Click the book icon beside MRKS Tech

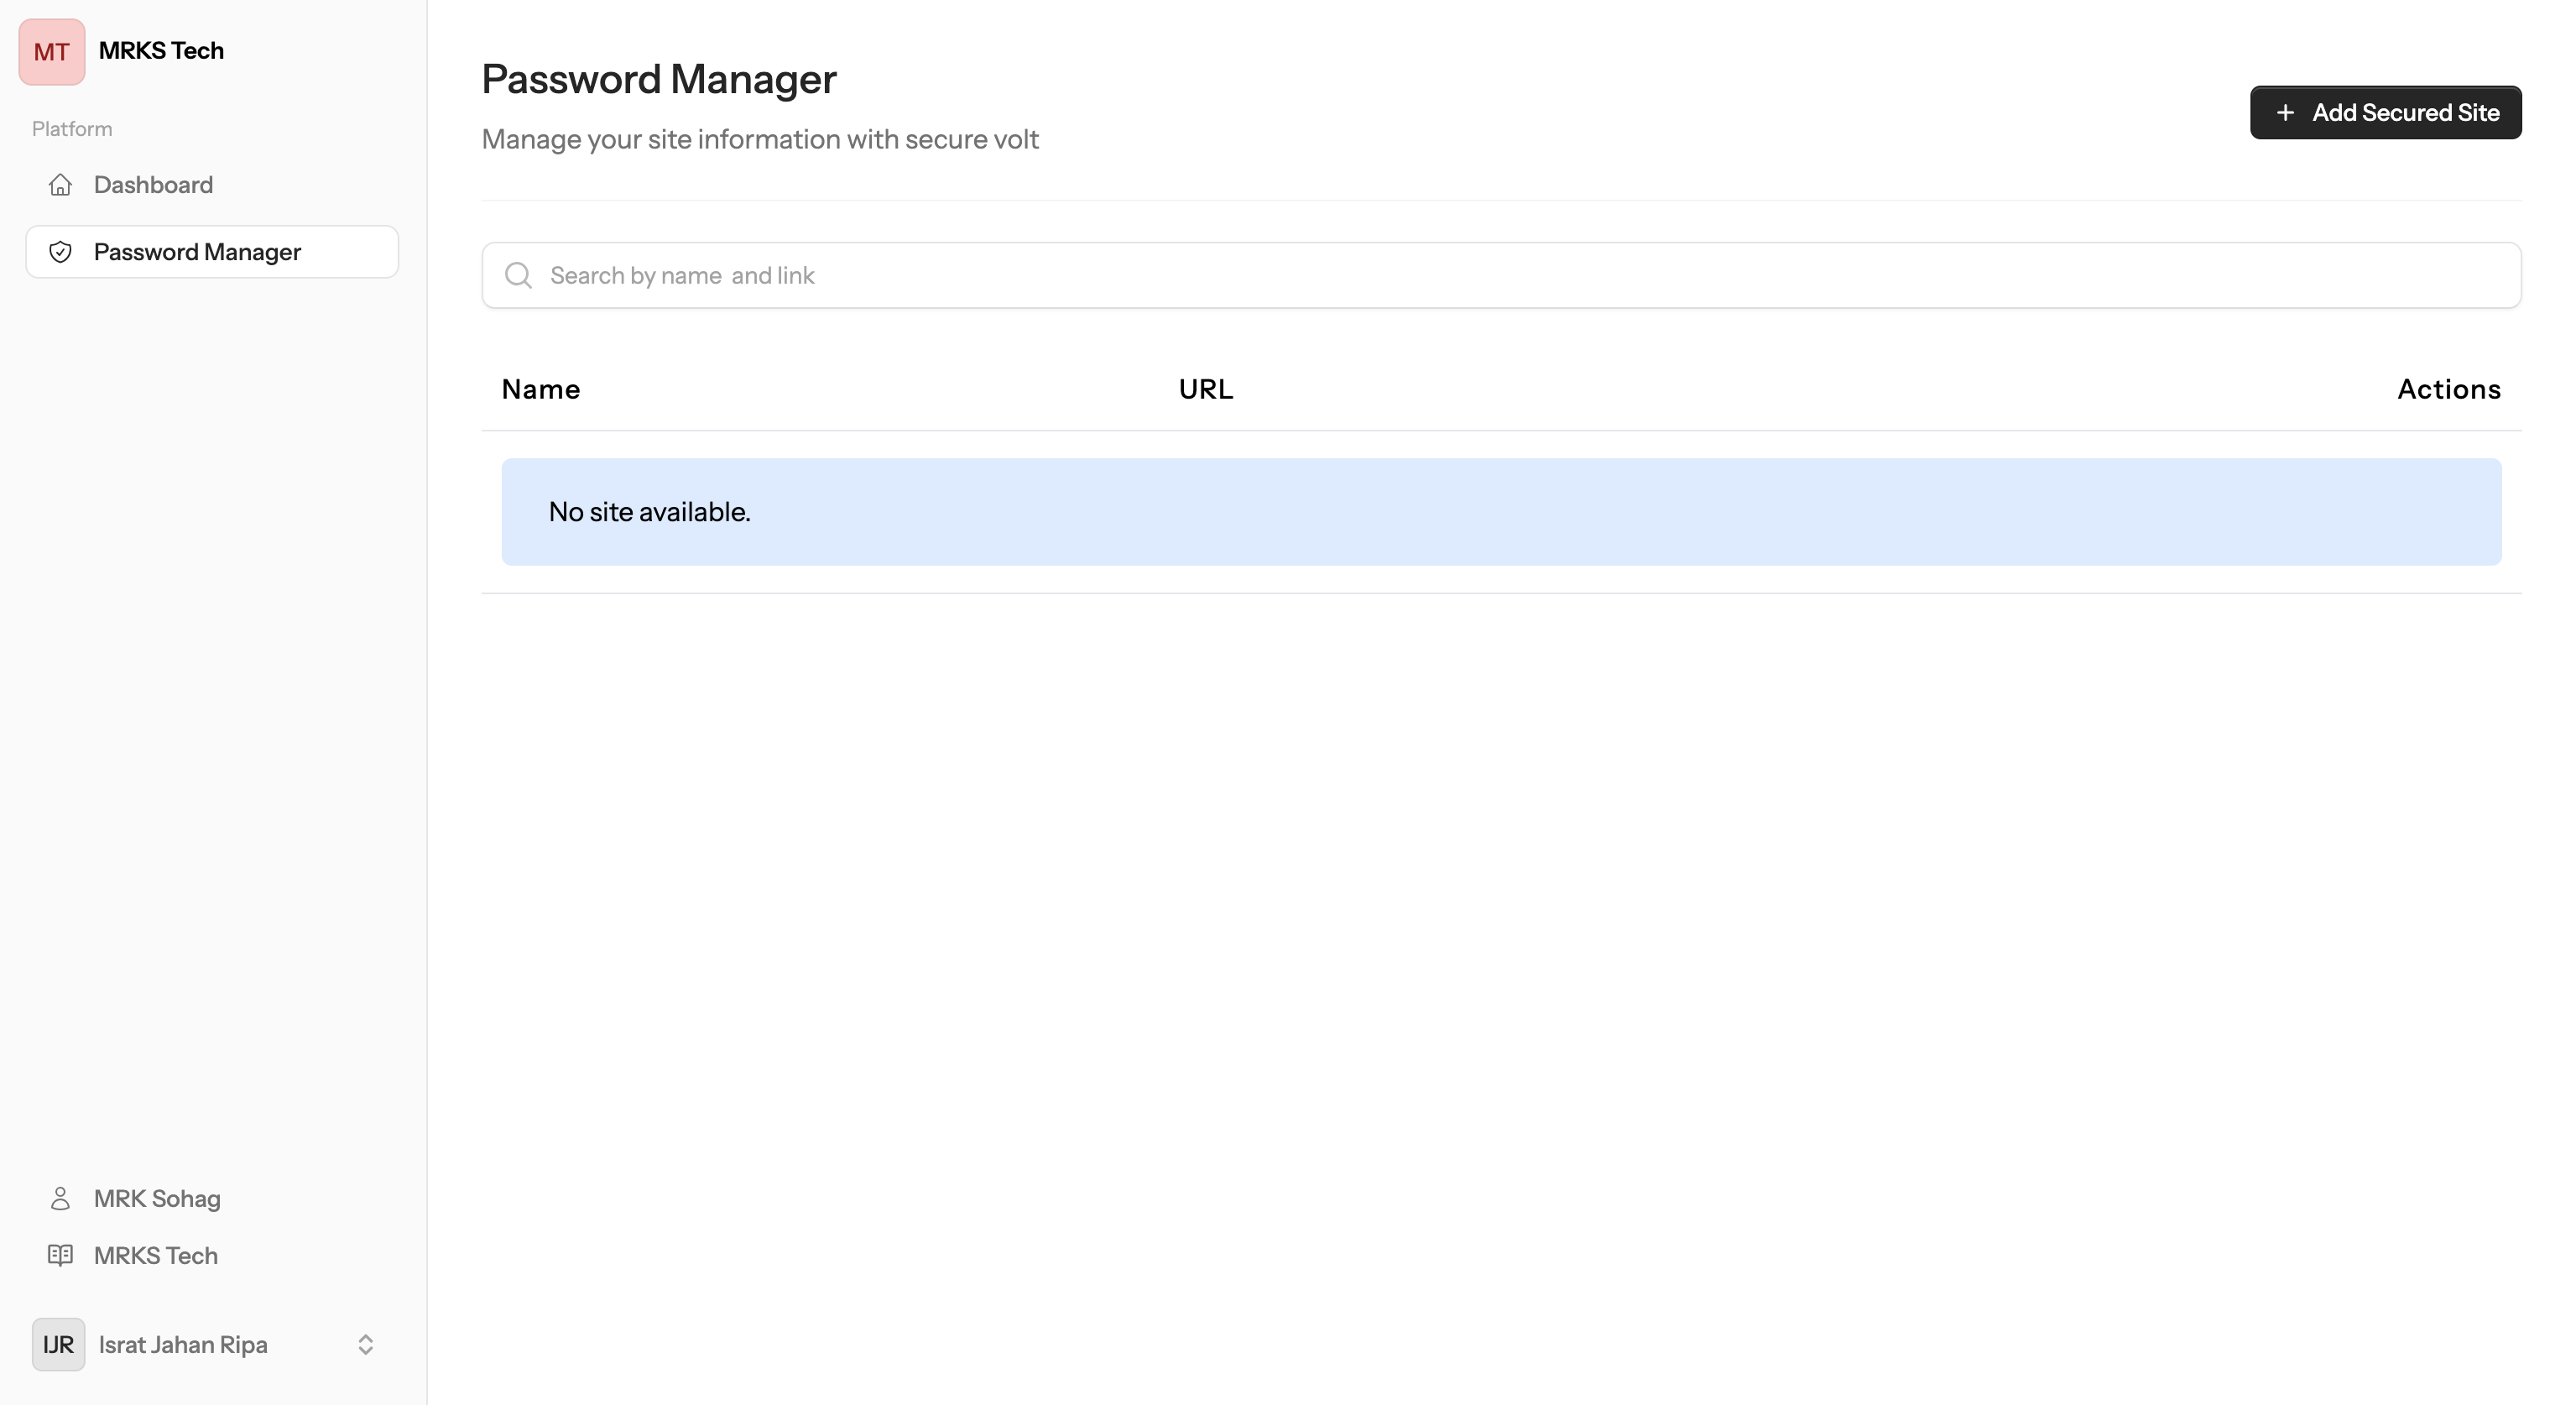click(60, 1255)
